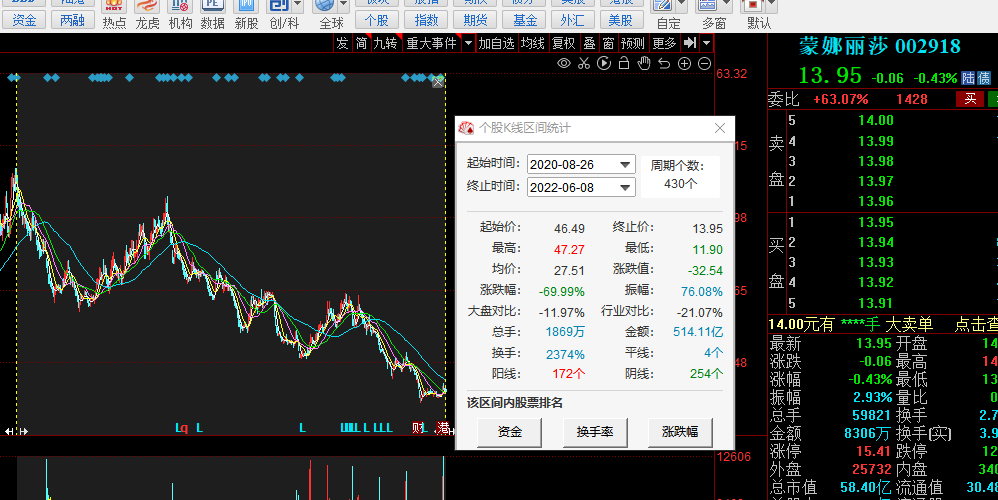Viewport: 998px width, 500px height.
Task: Close the K线区间统计 dialog with X
Action: [x=720, y=128]
